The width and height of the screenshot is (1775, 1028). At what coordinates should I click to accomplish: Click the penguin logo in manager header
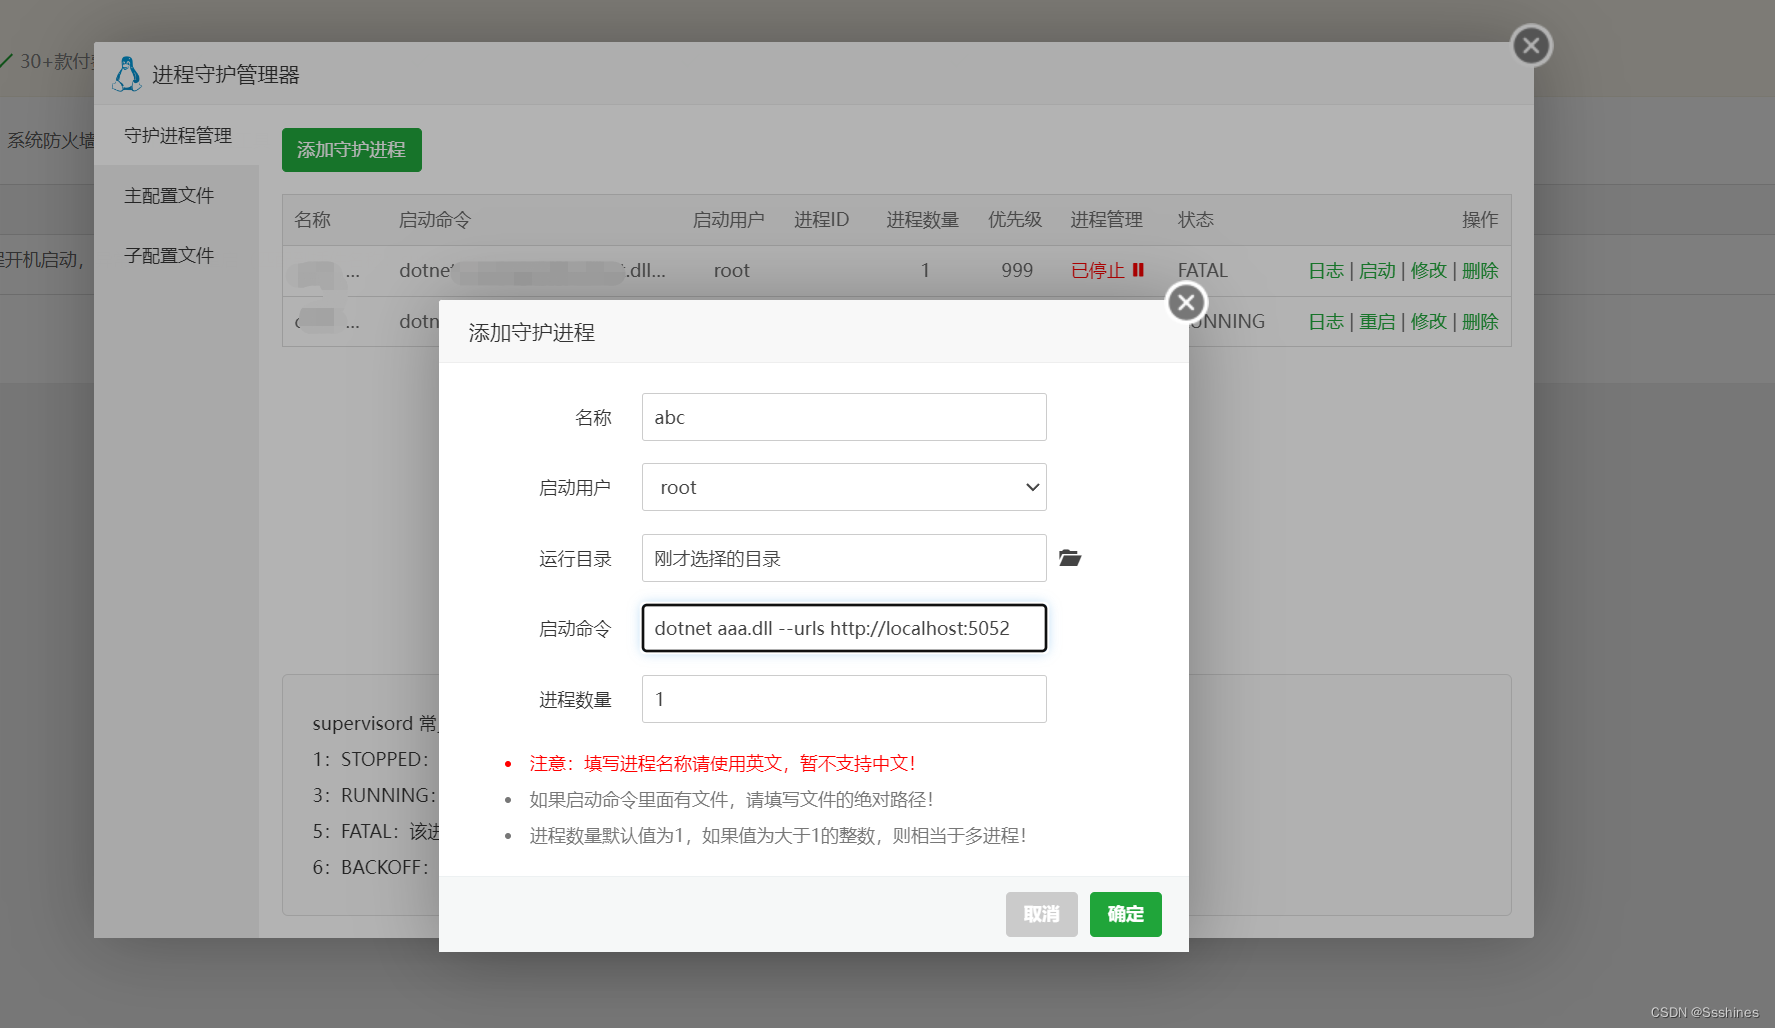[127, 74]
